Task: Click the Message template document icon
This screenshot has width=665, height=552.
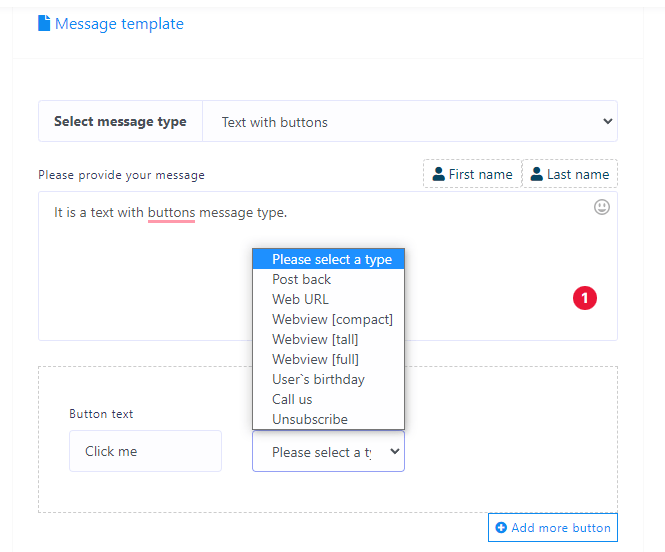Action: click(x=44, y=23)
